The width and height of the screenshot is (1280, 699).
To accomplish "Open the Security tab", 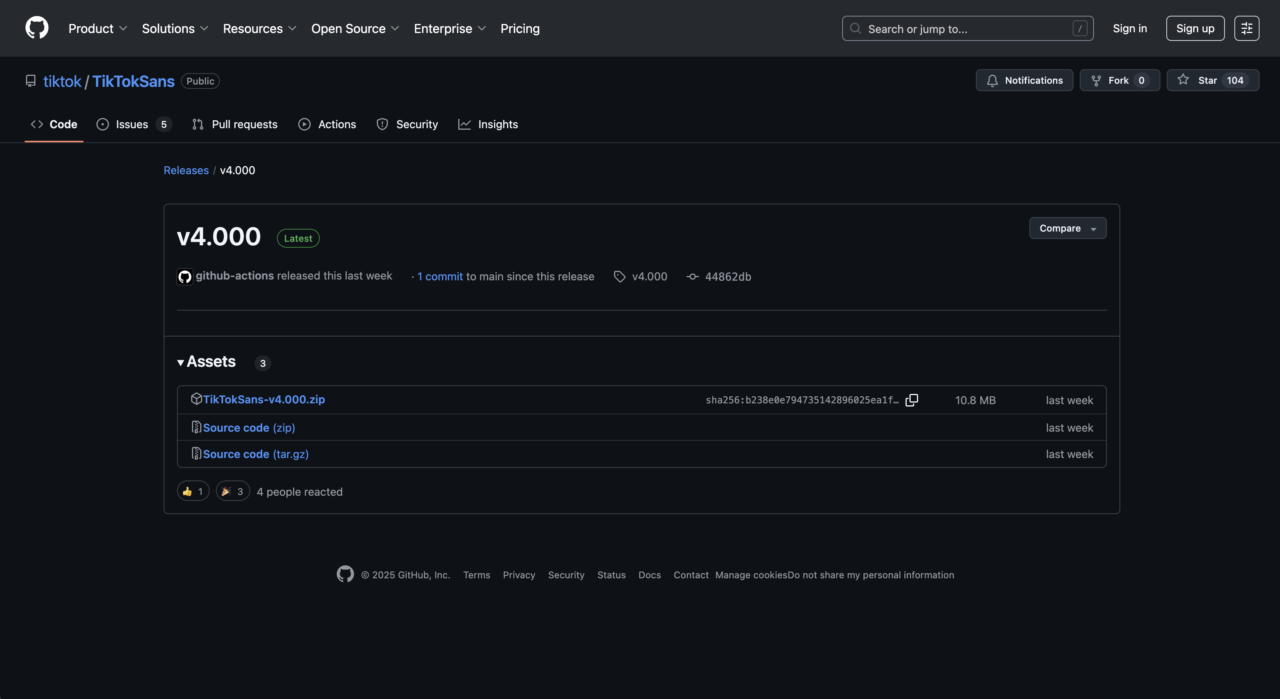I will click(x=407, y=125).
